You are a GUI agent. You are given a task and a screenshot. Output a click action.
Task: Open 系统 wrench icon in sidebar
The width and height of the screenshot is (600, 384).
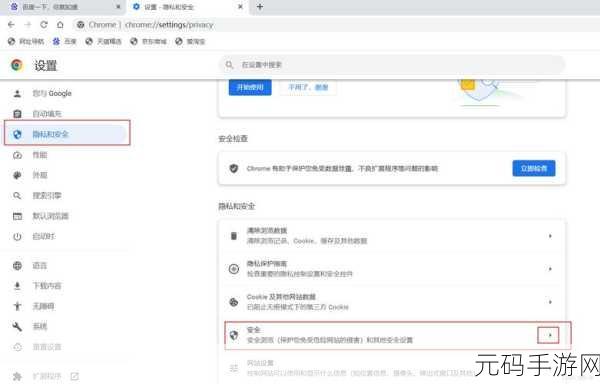pos(17,326)
